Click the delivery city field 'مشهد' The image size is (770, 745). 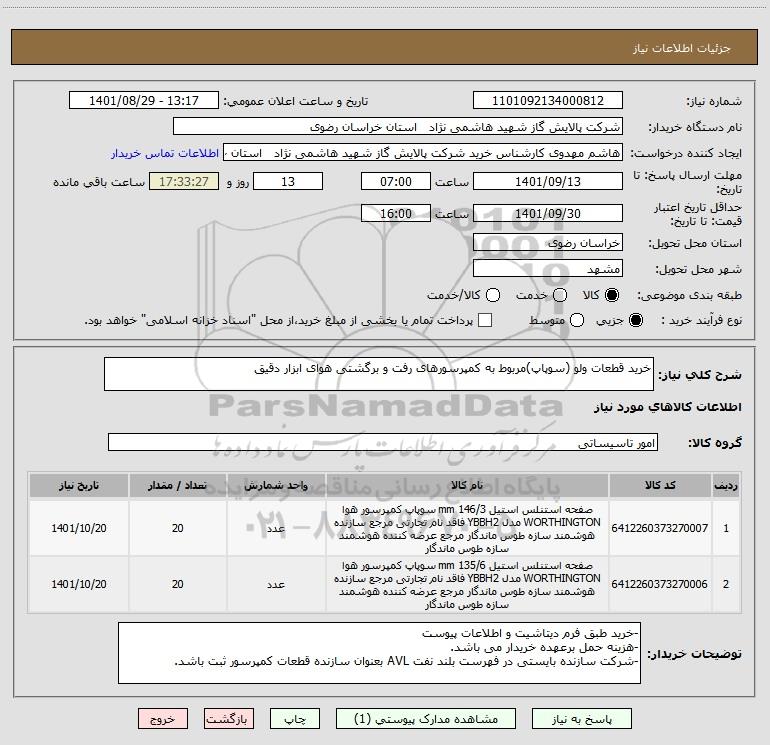(x=547, y=269)
